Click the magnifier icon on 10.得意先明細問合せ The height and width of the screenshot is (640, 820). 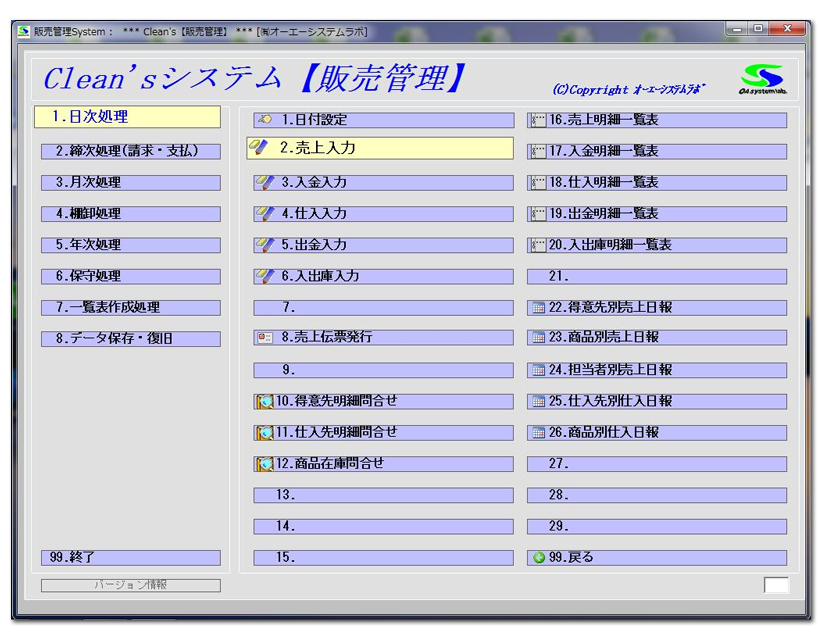tap(265, 402)
